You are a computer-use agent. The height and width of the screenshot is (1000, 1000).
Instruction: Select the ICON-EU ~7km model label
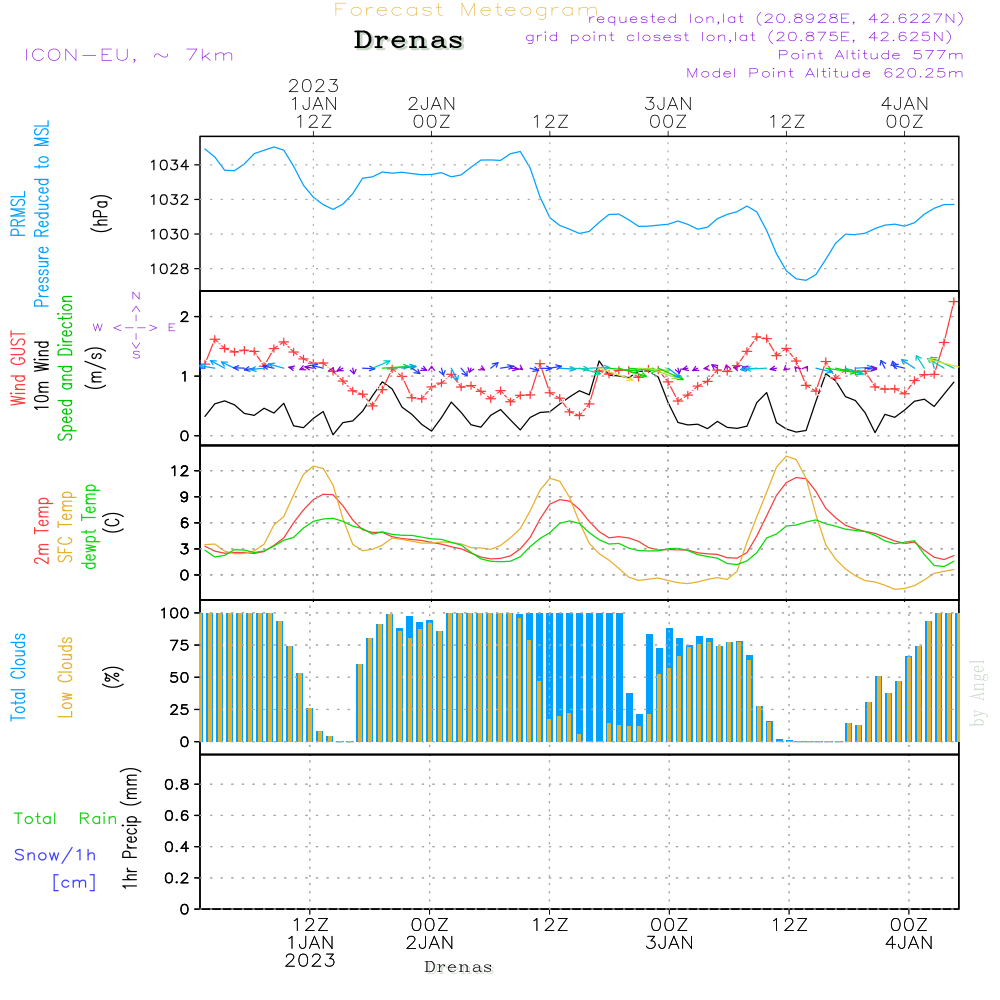[x=128, y=55]
